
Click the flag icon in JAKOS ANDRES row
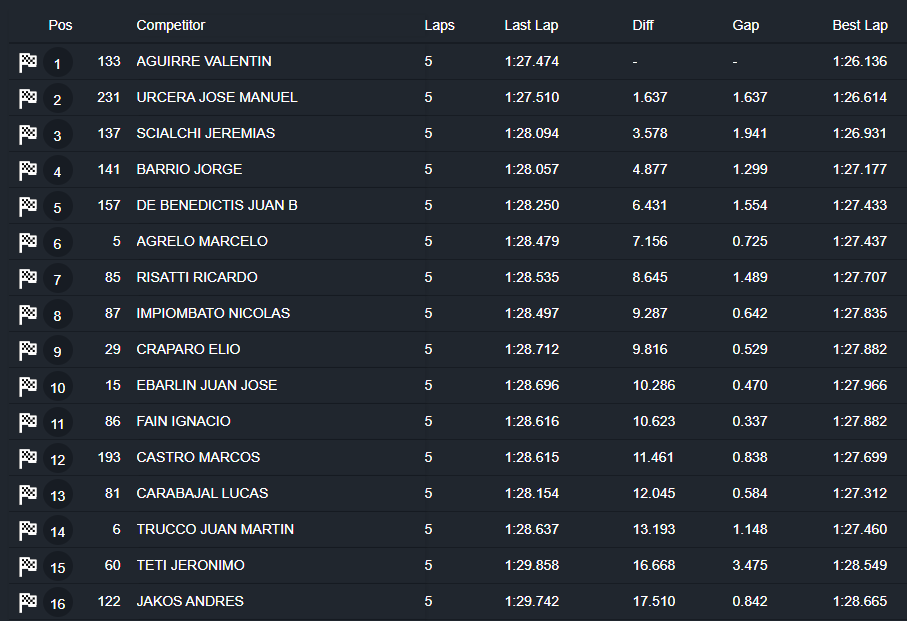click(x=28, y=602)
